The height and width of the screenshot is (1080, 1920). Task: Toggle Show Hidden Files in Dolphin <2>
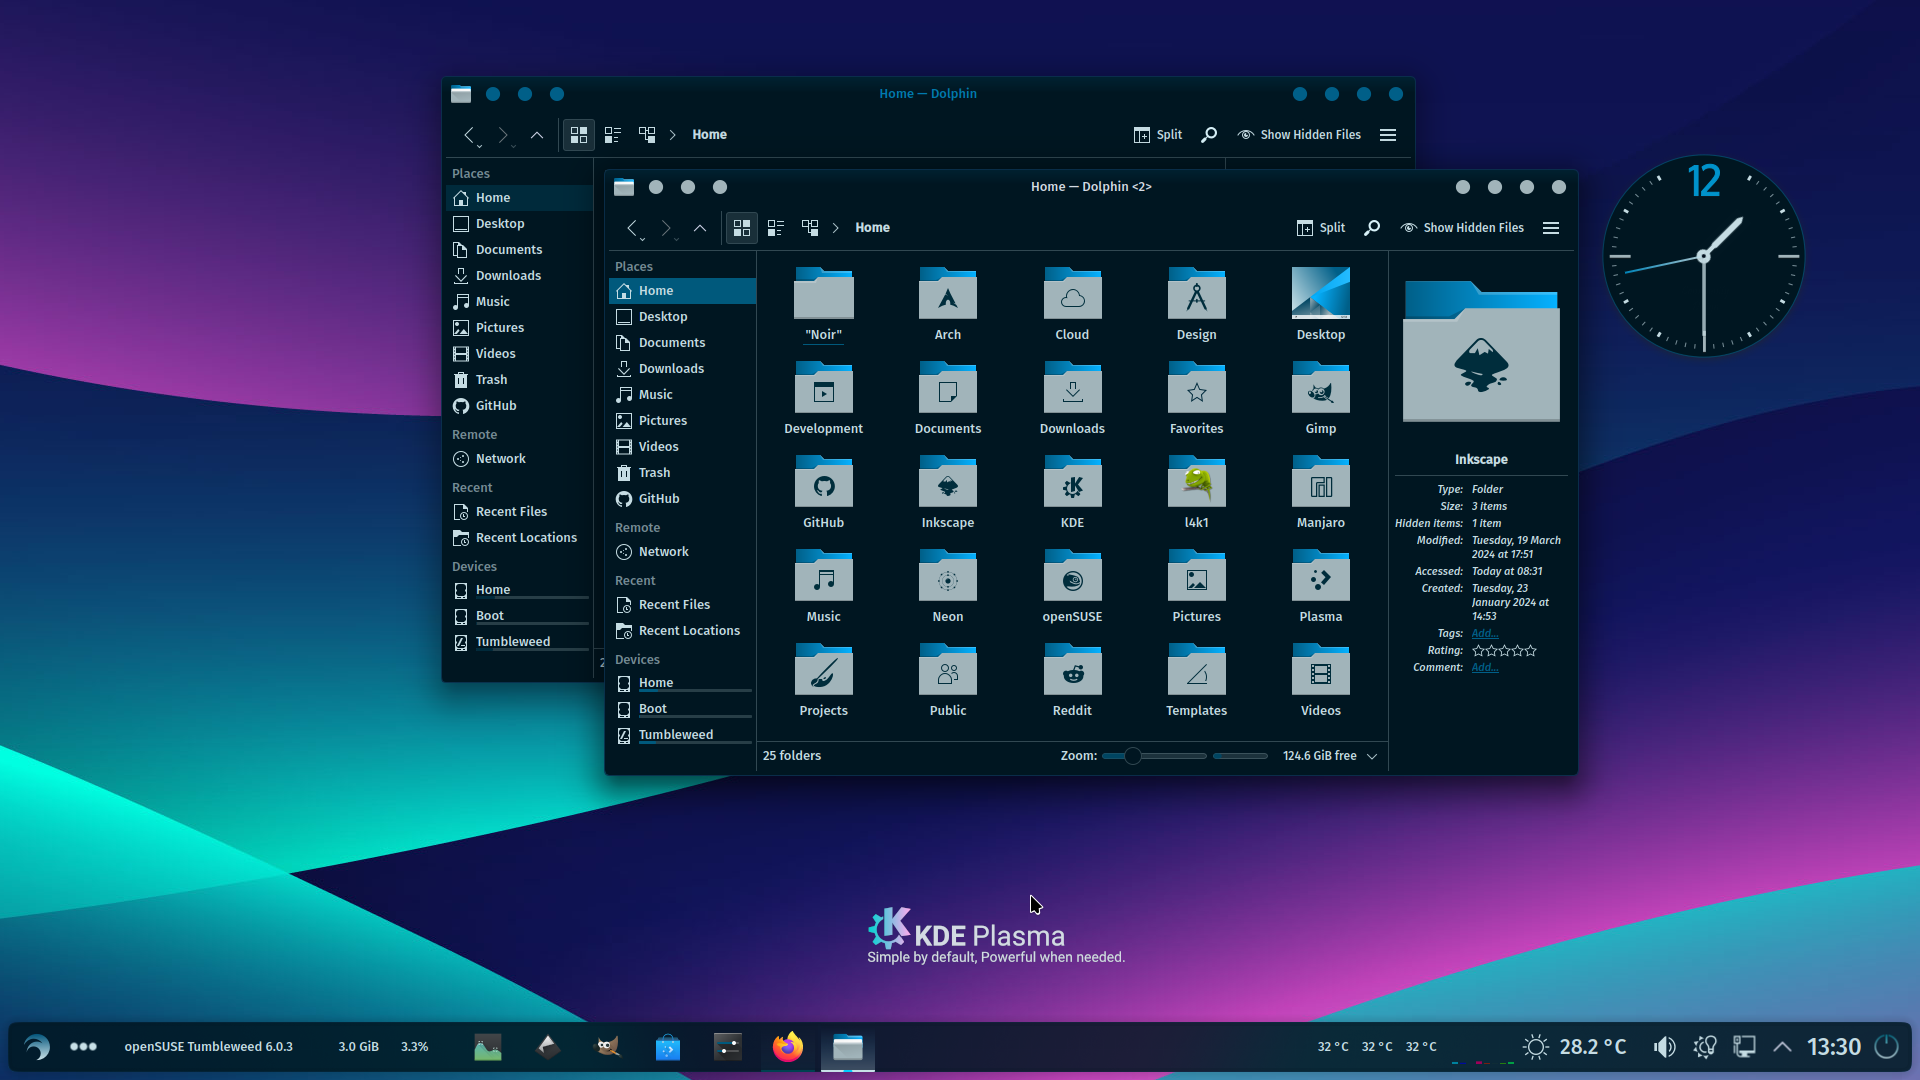click(x=1462, y=228)
